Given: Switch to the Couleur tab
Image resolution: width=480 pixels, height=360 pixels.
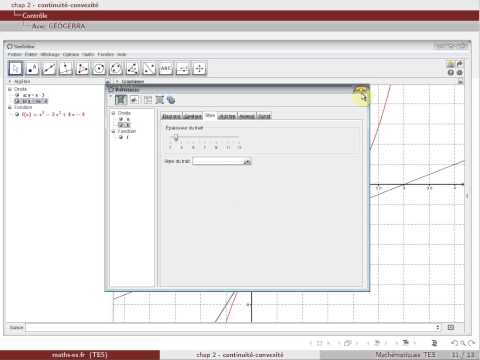Looking at the screenshot, I should pyautogui.click(x=193, y=116).
